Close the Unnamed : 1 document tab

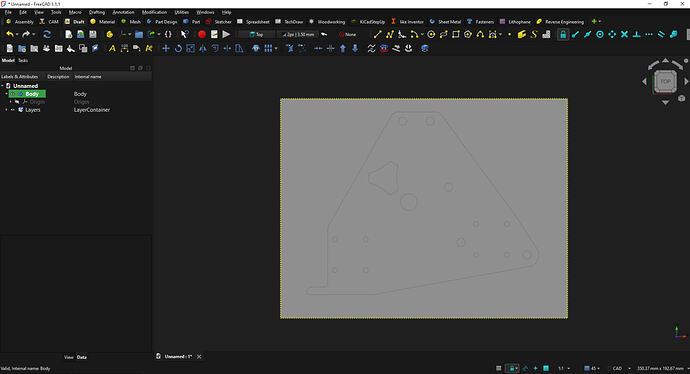[x=199, y=356]
